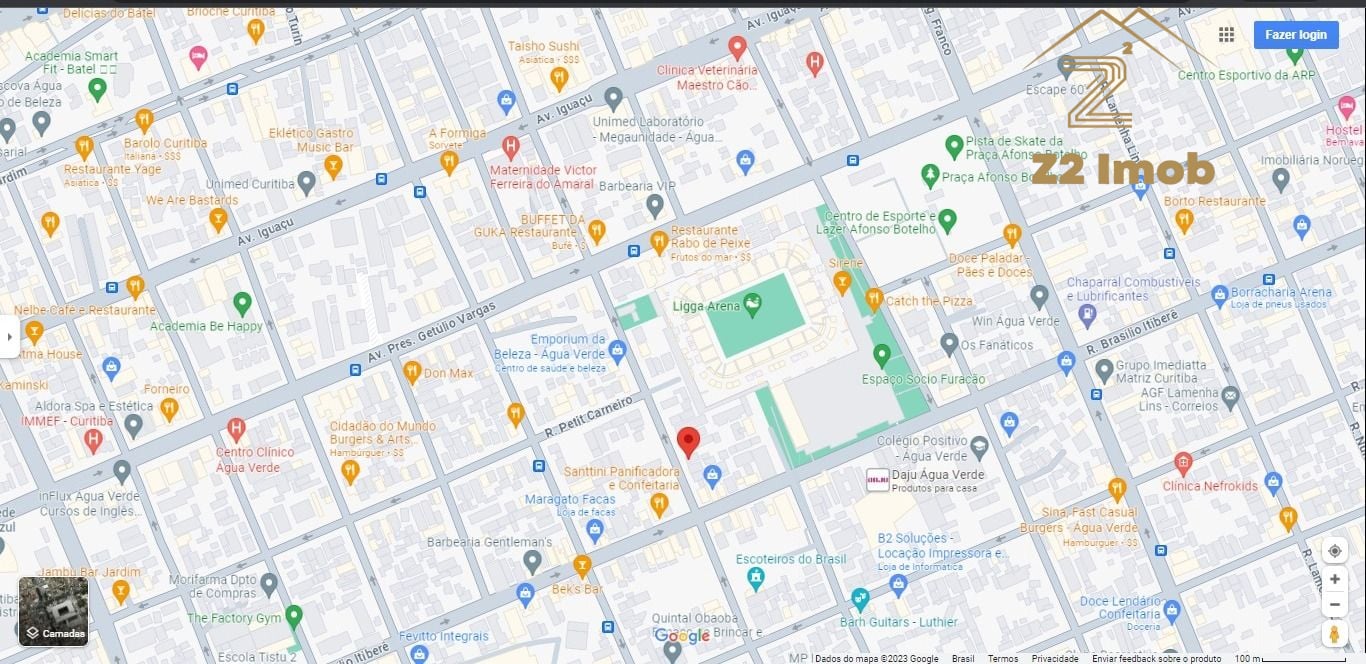Click the red location pin marker
Screen dimensions: 1366x664
point(688,442)
